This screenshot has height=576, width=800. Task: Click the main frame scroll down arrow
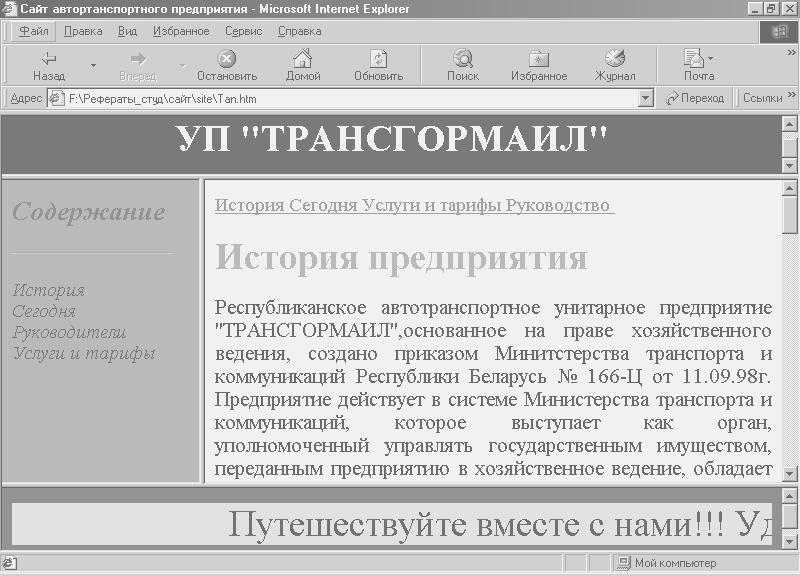tap(789, 474)
